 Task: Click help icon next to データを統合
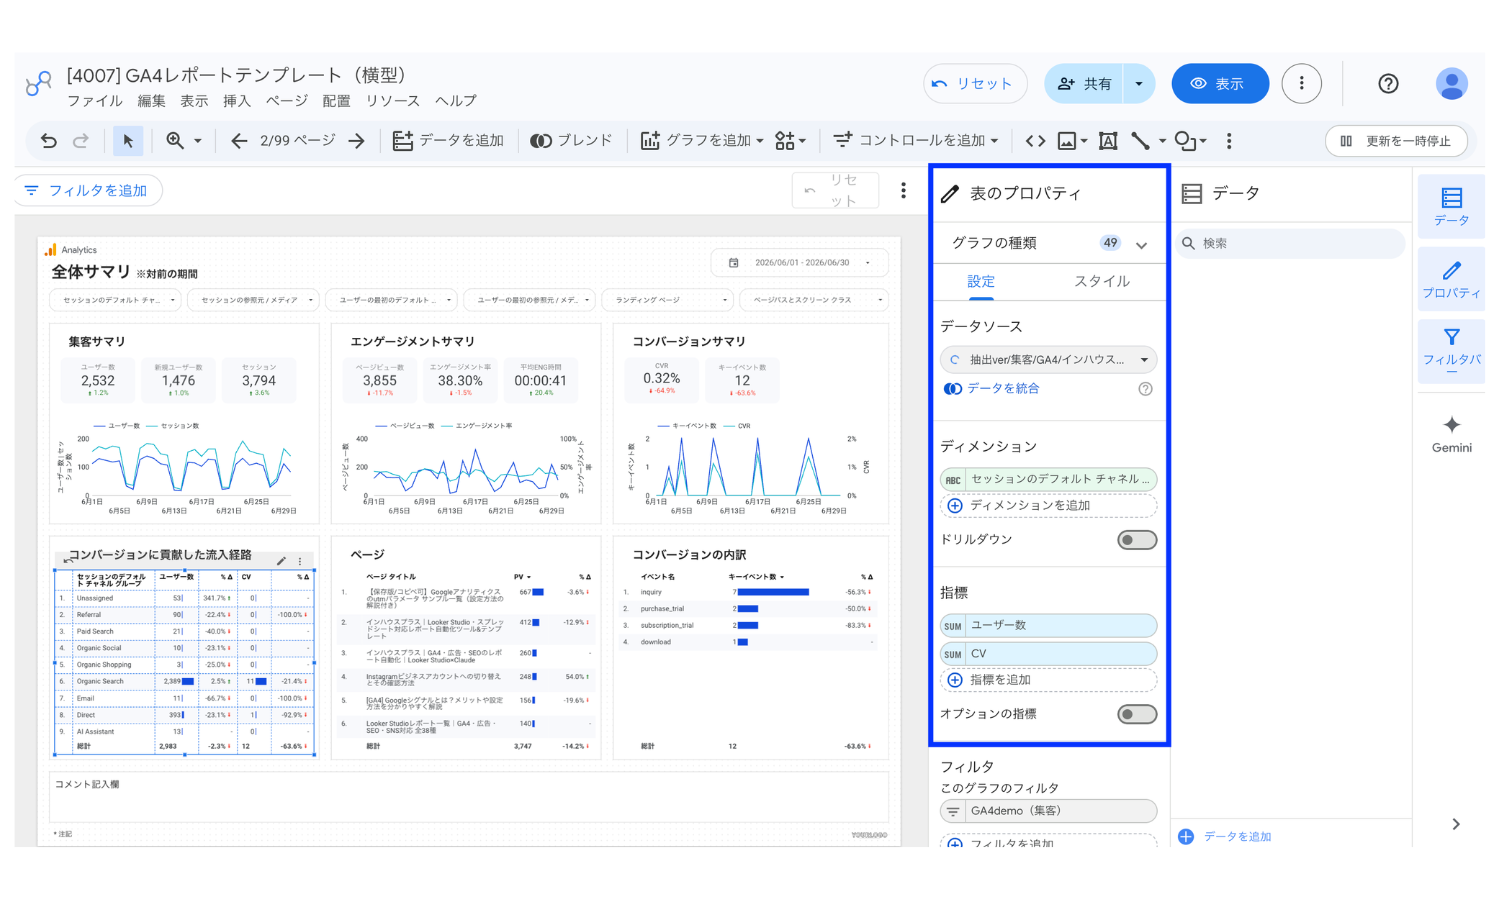[x=1146, y=389]
